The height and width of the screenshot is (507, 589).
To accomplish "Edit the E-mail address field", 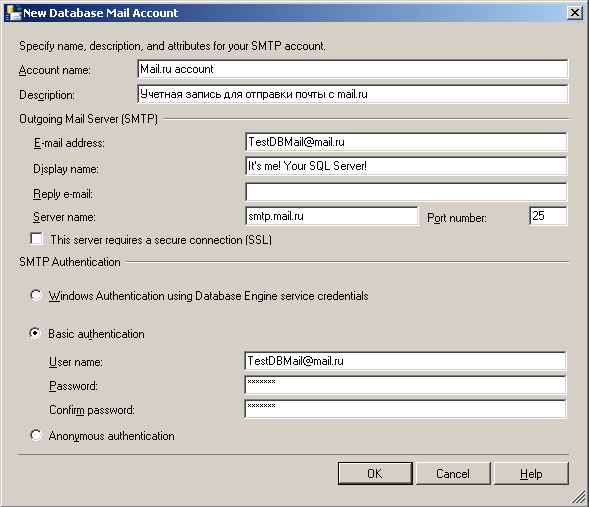I will pos(406,142).
